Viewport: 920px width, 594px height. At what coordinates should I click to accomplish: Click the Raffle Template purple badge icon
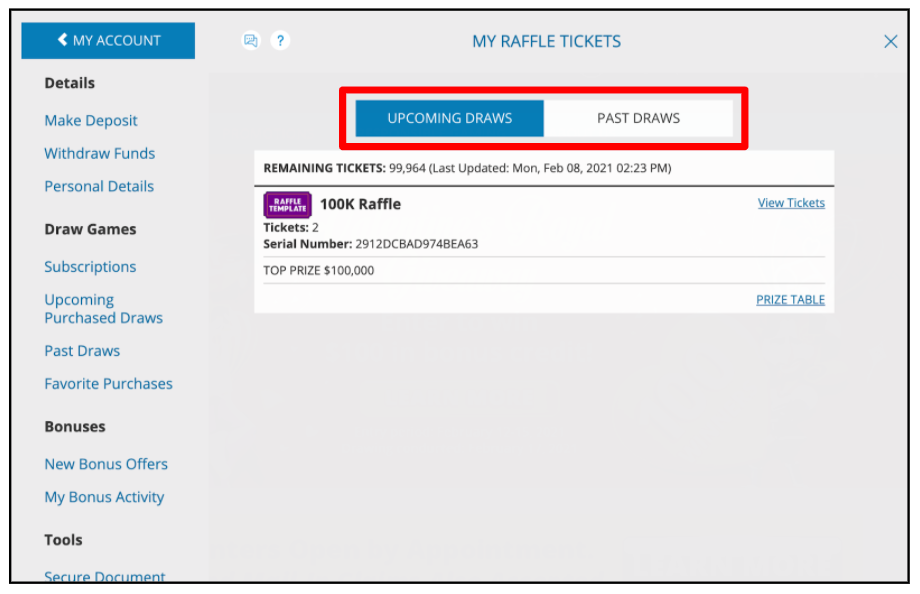coord(287,204)
